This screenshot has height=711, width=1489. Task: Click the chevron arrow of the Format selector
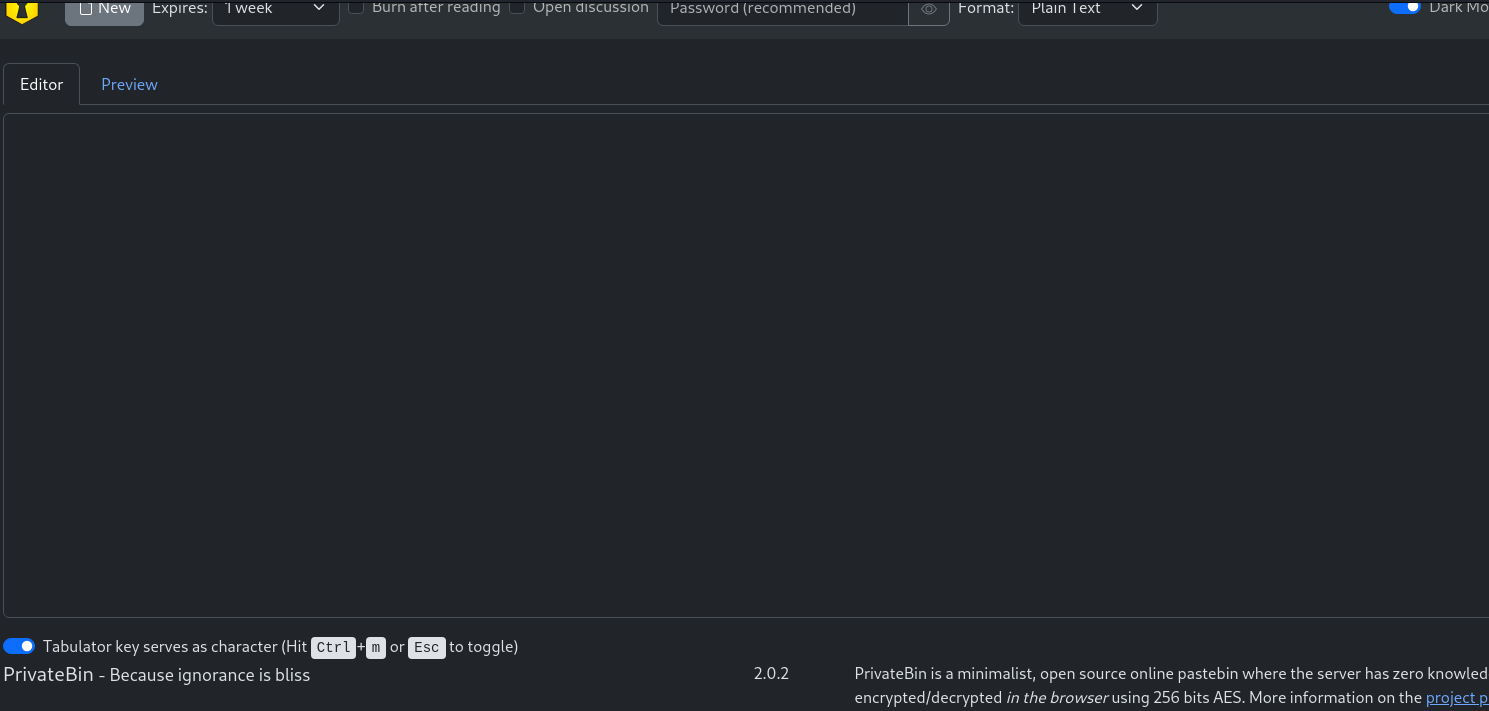[1137, 9]
